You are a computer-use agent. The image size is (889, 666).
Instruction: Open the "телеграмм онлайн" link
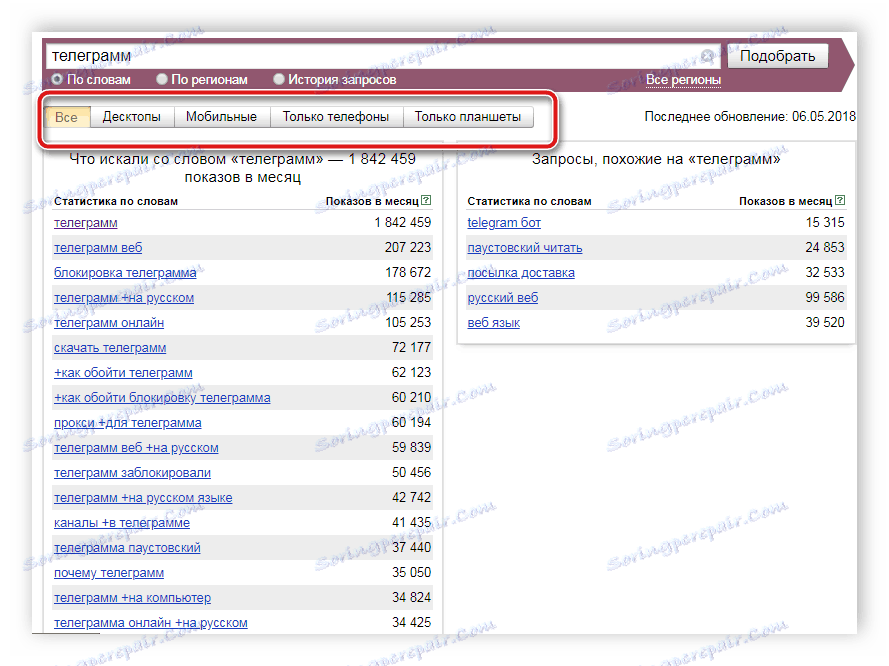pyautogui.click(x=109, y=323)
